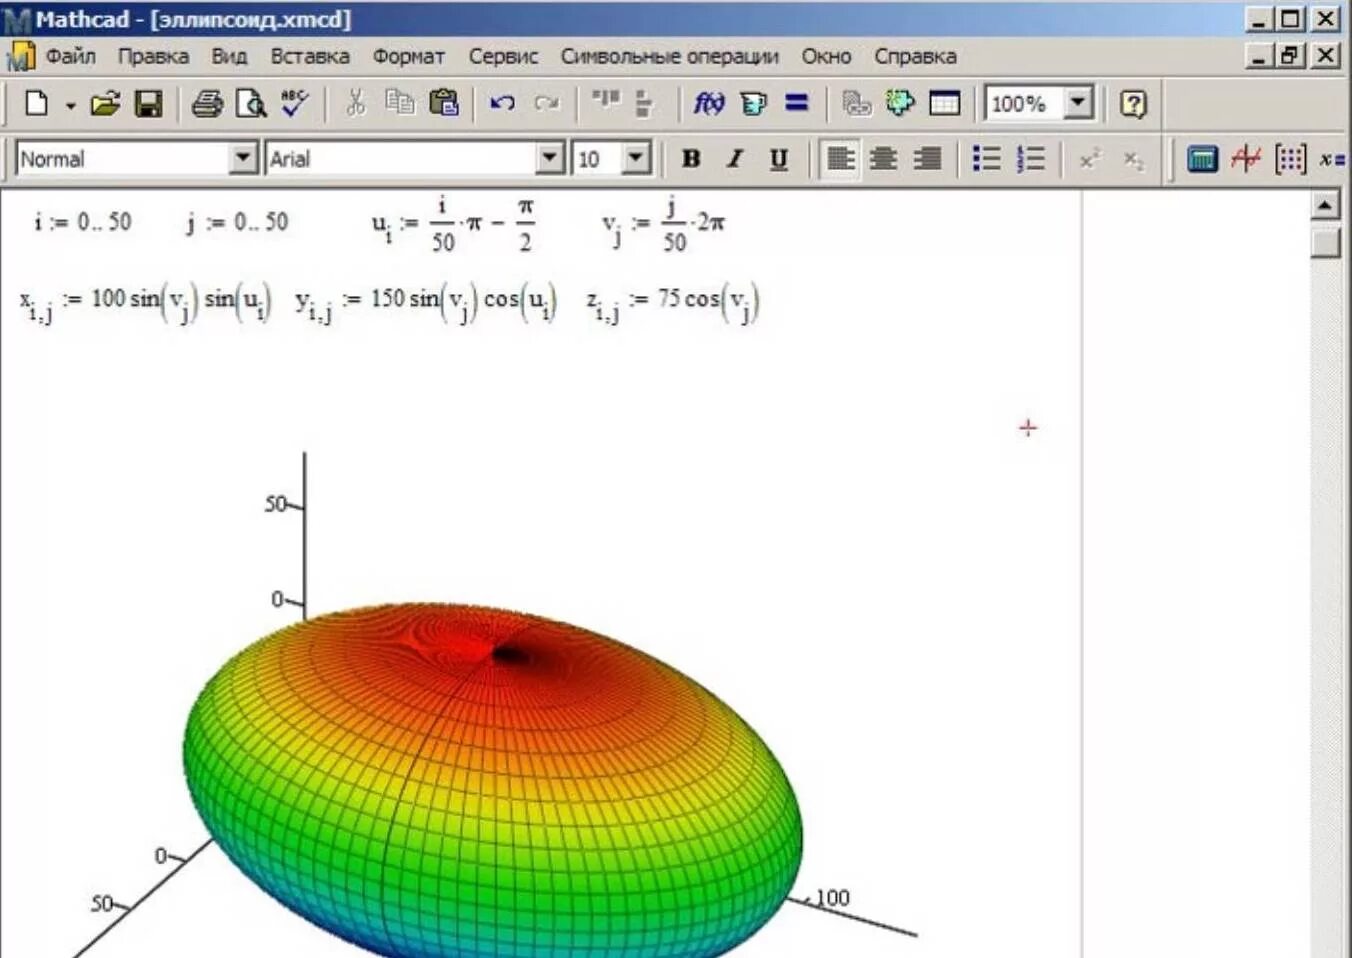Save the worksheet with the floppy icon
Image resolution: width=1352 pixels, height=958 pixels.
[x=148, y=103]
